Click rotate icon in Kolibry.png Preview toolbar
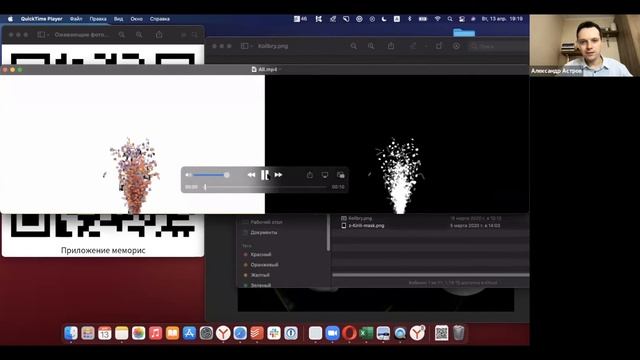The image size is (640, 360). [439, 46]
